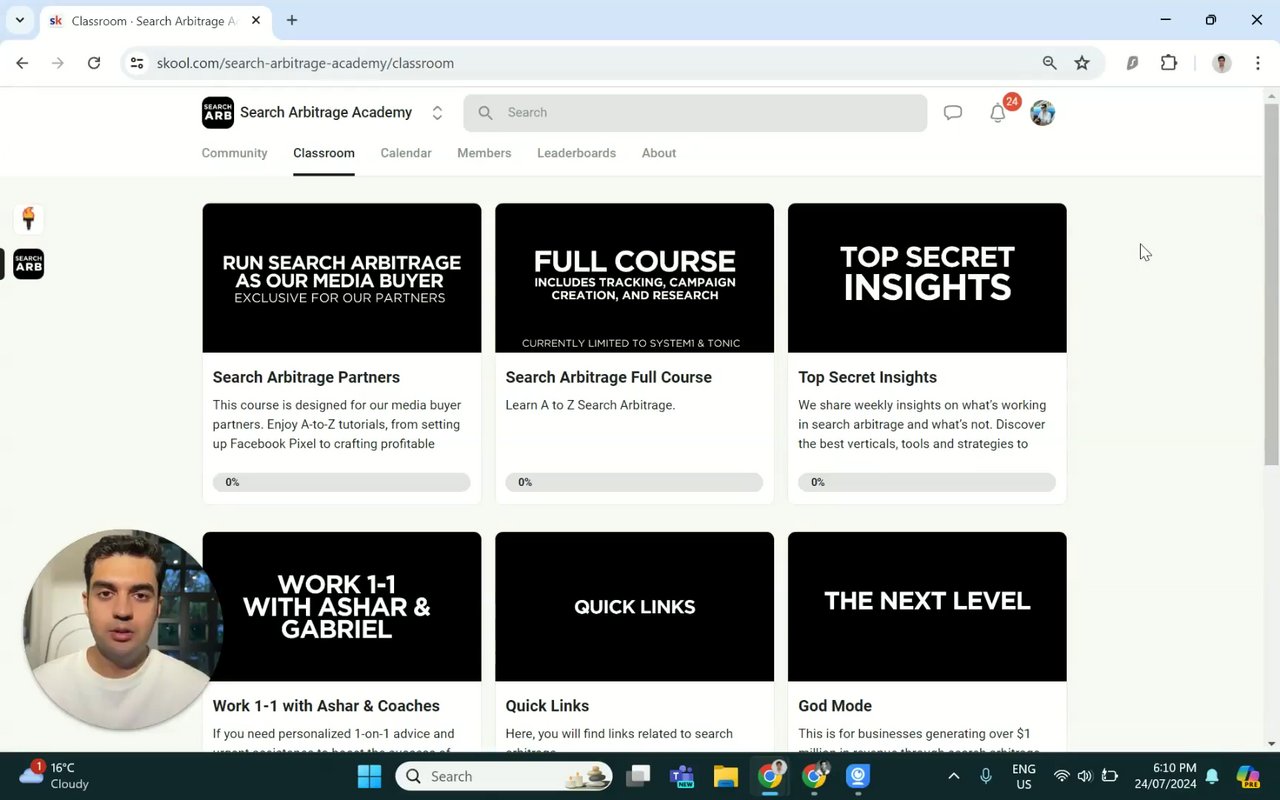Screen dimensions: 1280x800
Task: Click the magnifier icon inside Skool search box
Action: coord(486,113)
